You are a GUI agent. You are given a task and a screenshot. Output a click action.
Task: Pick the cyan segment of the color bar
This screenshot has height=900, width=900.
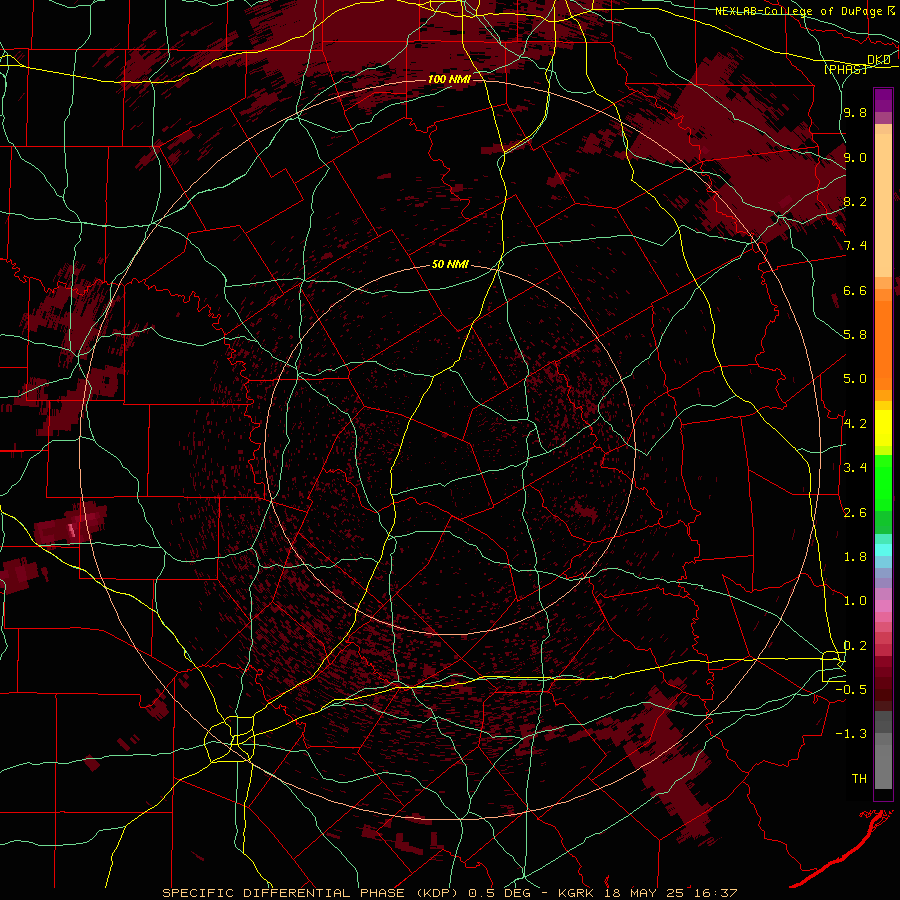(x=883, y=550)
